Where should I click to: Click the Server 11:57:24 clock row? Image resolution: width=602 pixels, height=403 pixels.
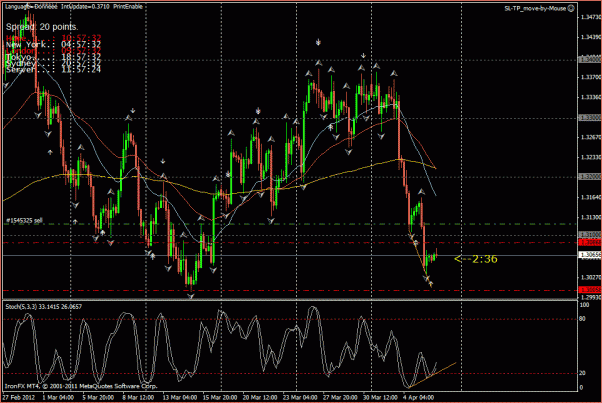[x=53, y=69]
